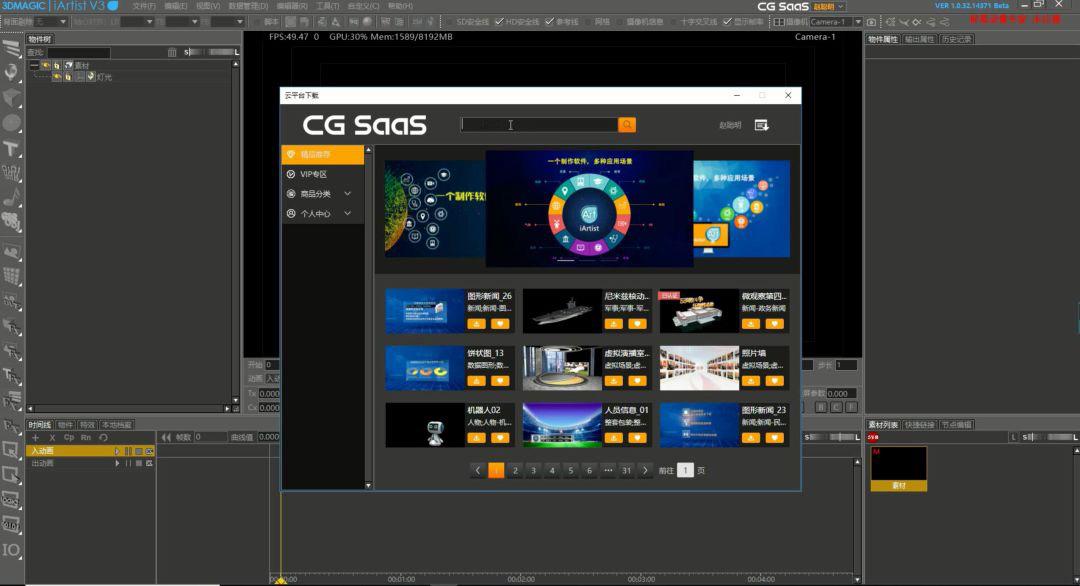This screenshot has width=1080, height=586.
Task: Toggle the HD安全线 checkbox
Action: click(x=499, y=22)
